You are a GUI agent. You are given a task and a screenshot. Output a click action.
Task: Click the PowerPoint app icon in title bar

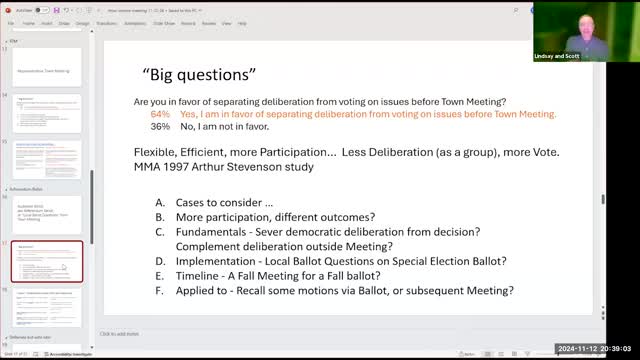(8, 10)
